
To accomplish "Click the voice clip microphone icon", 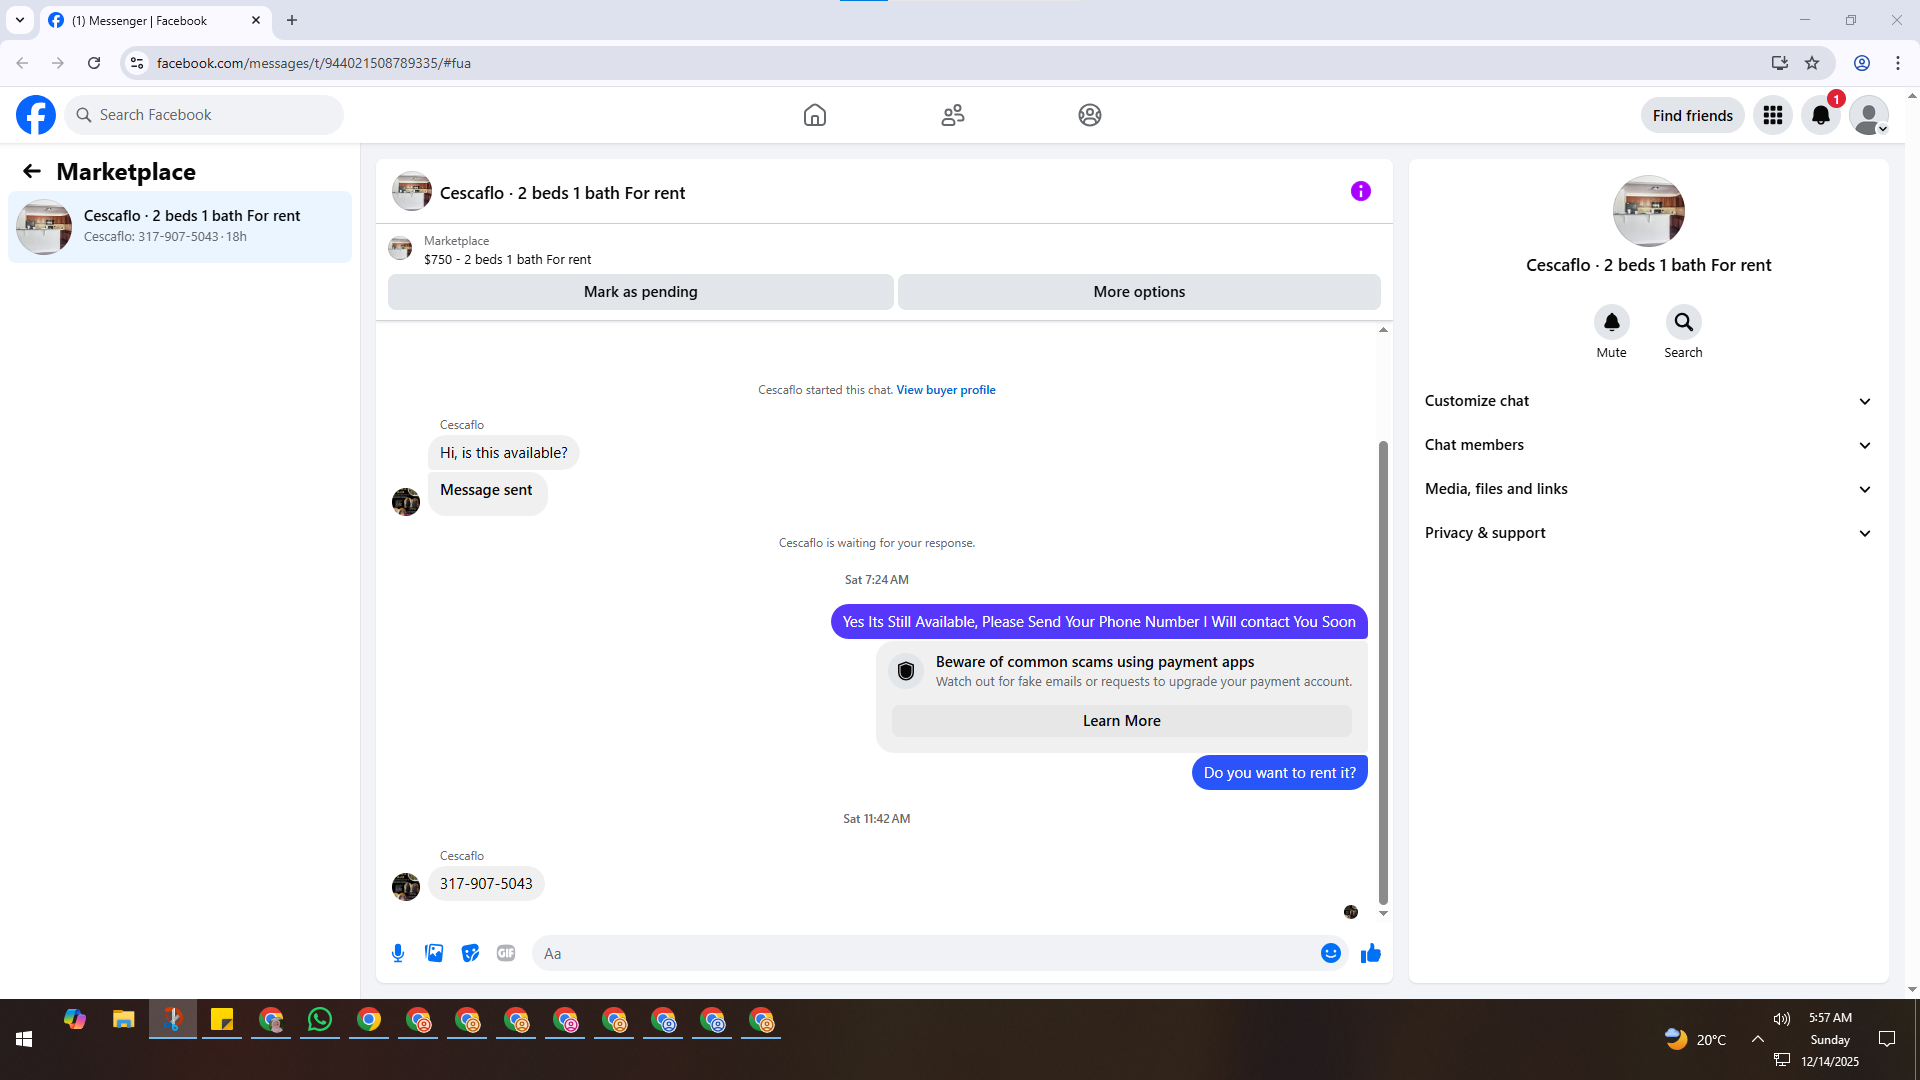I will (398, 953).
